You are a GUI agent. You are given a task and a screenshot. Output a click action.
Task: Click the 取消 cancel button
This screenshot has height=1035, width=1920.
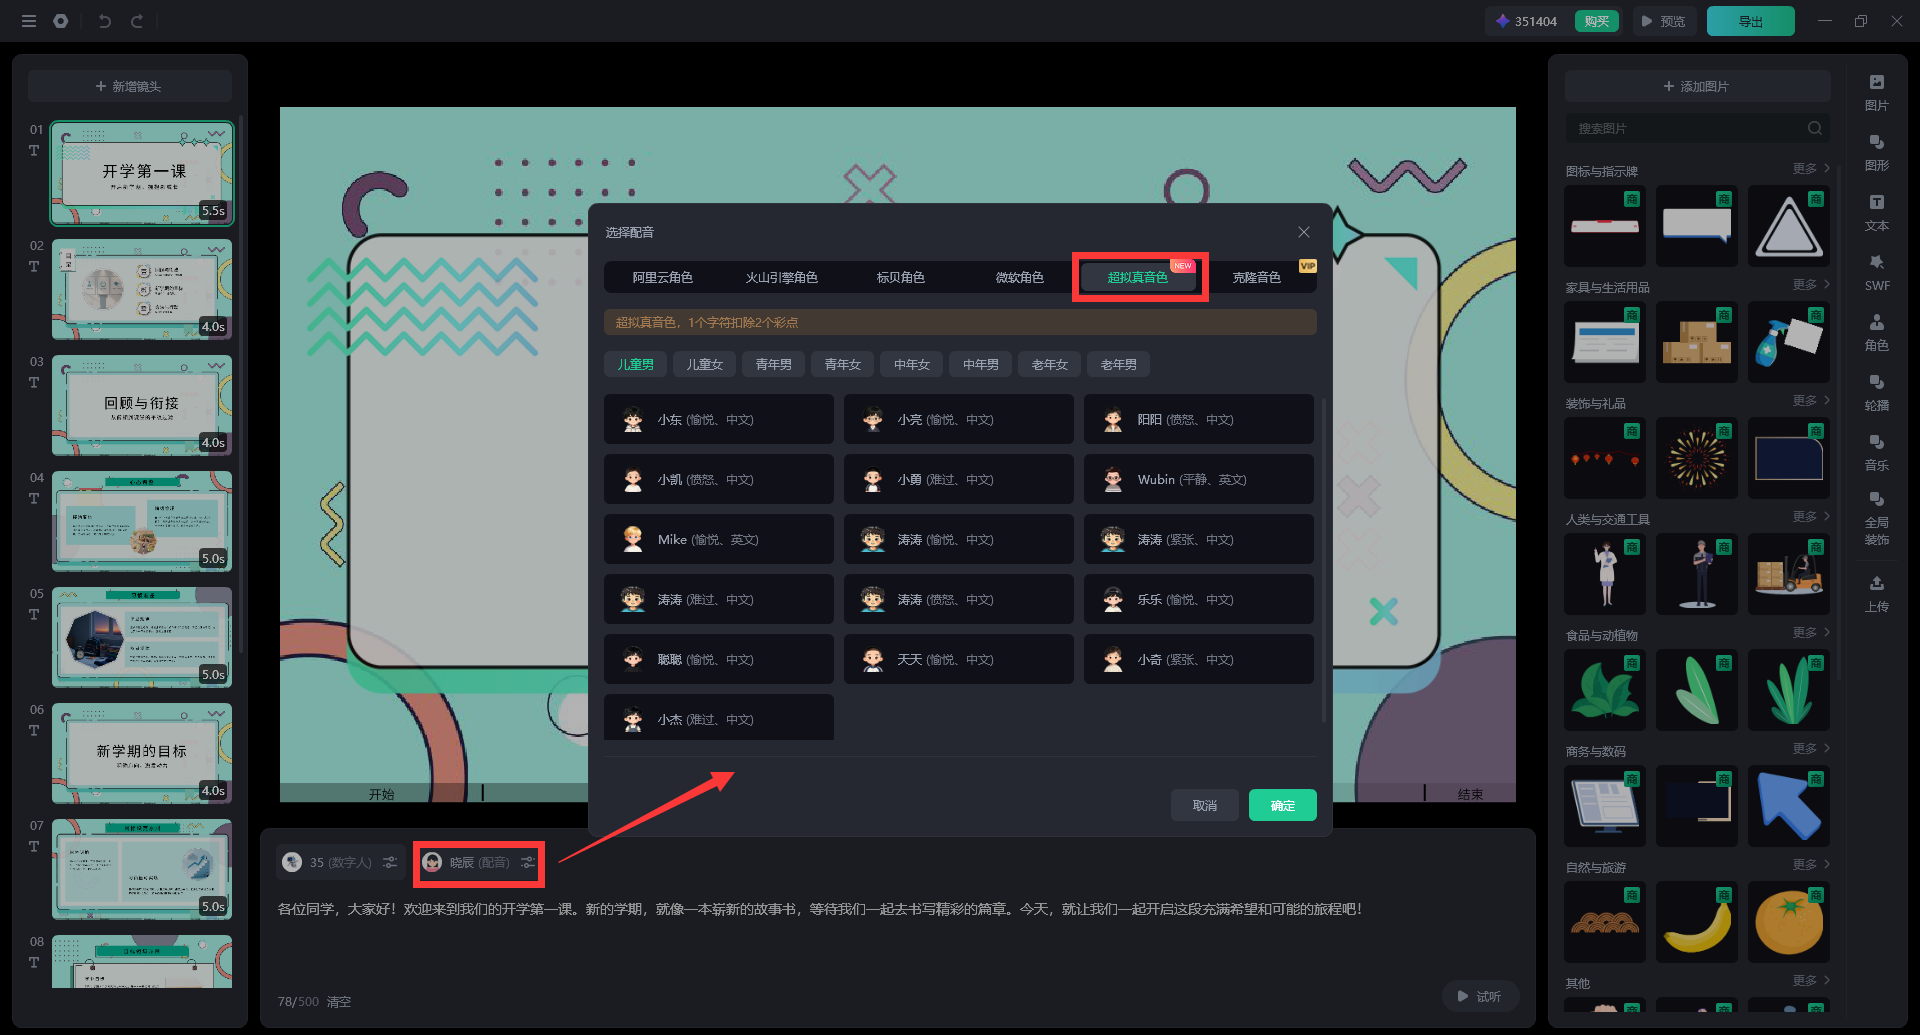click(1204, 805)
